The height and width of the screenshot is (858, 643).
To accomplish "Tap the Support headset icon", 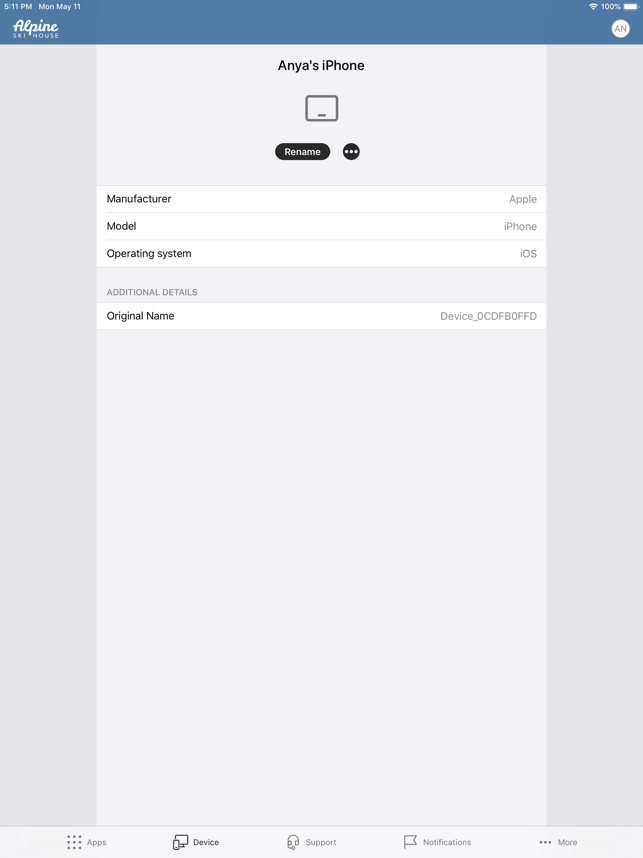I will point(293,842).
